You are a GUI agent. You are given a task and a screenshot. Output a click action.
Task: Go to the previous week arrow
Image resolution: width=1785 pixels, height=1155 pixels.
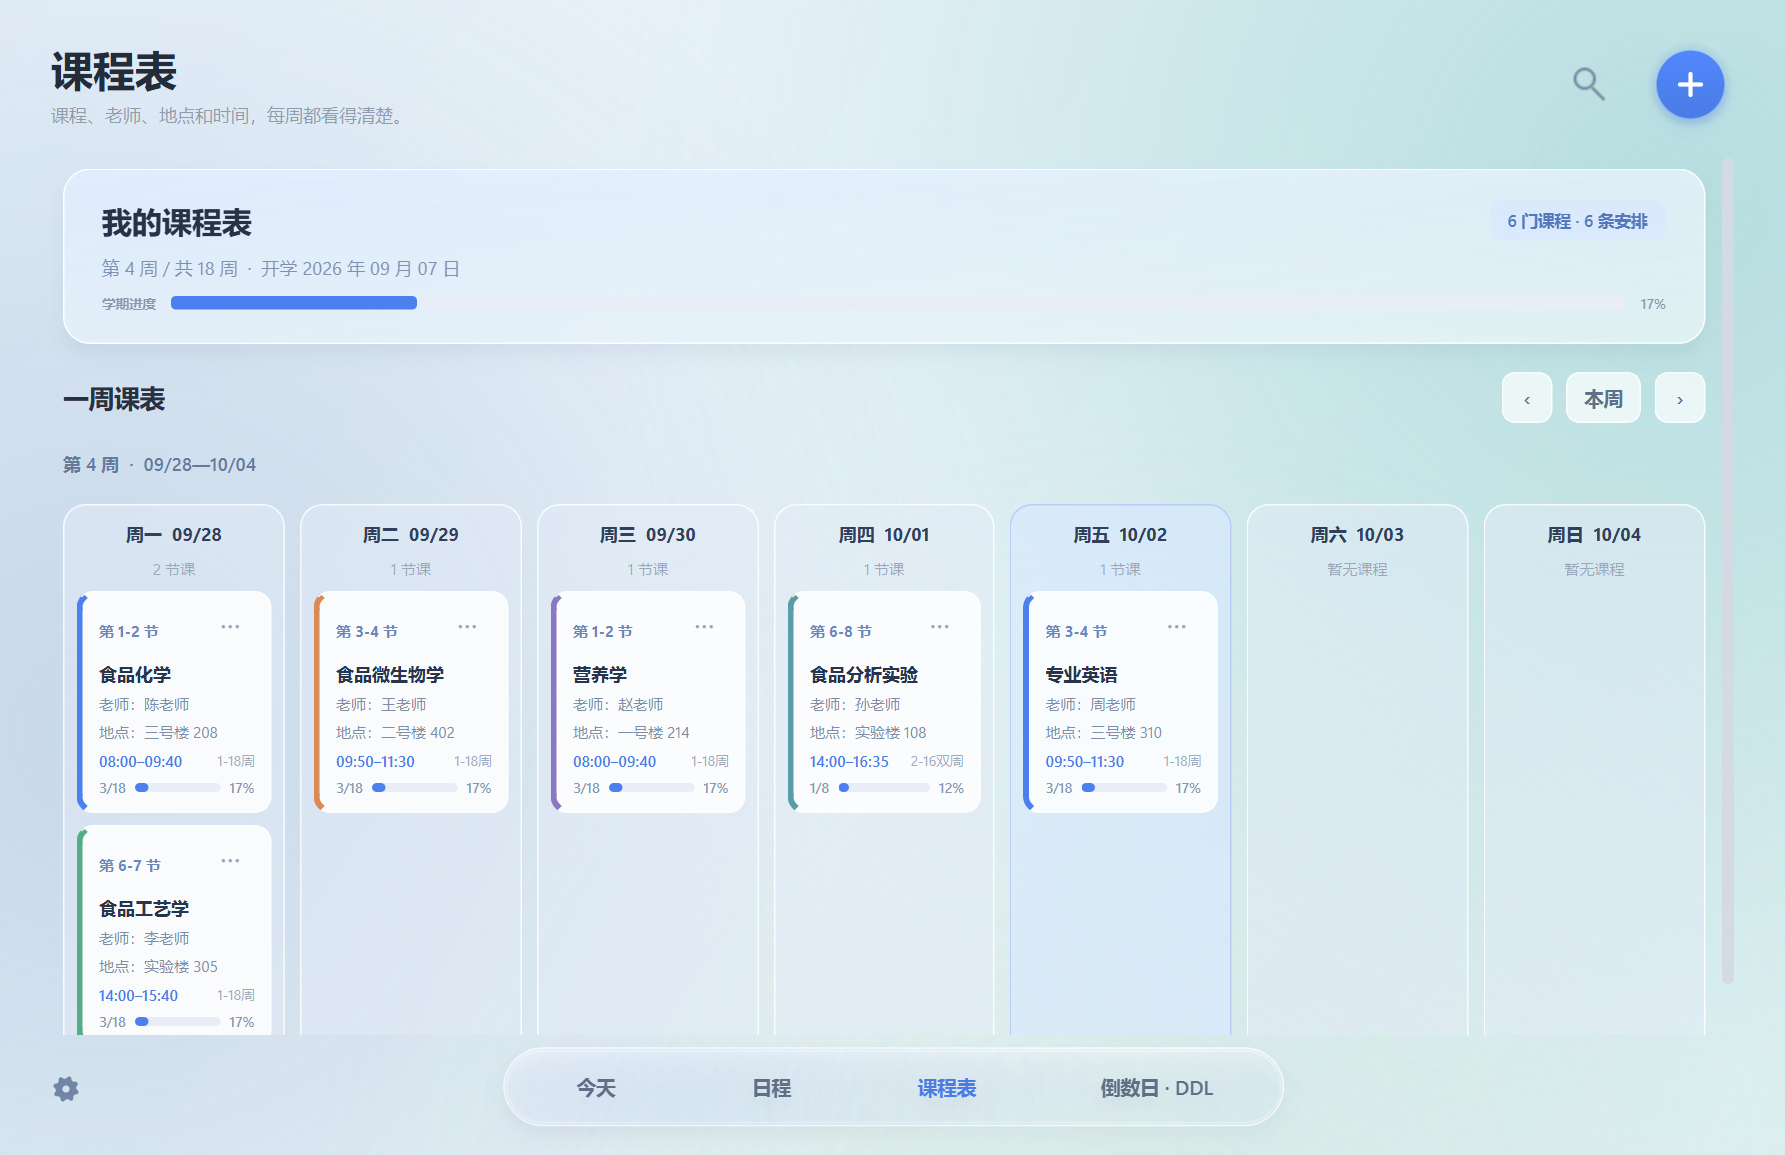[x=1527, y=399]
